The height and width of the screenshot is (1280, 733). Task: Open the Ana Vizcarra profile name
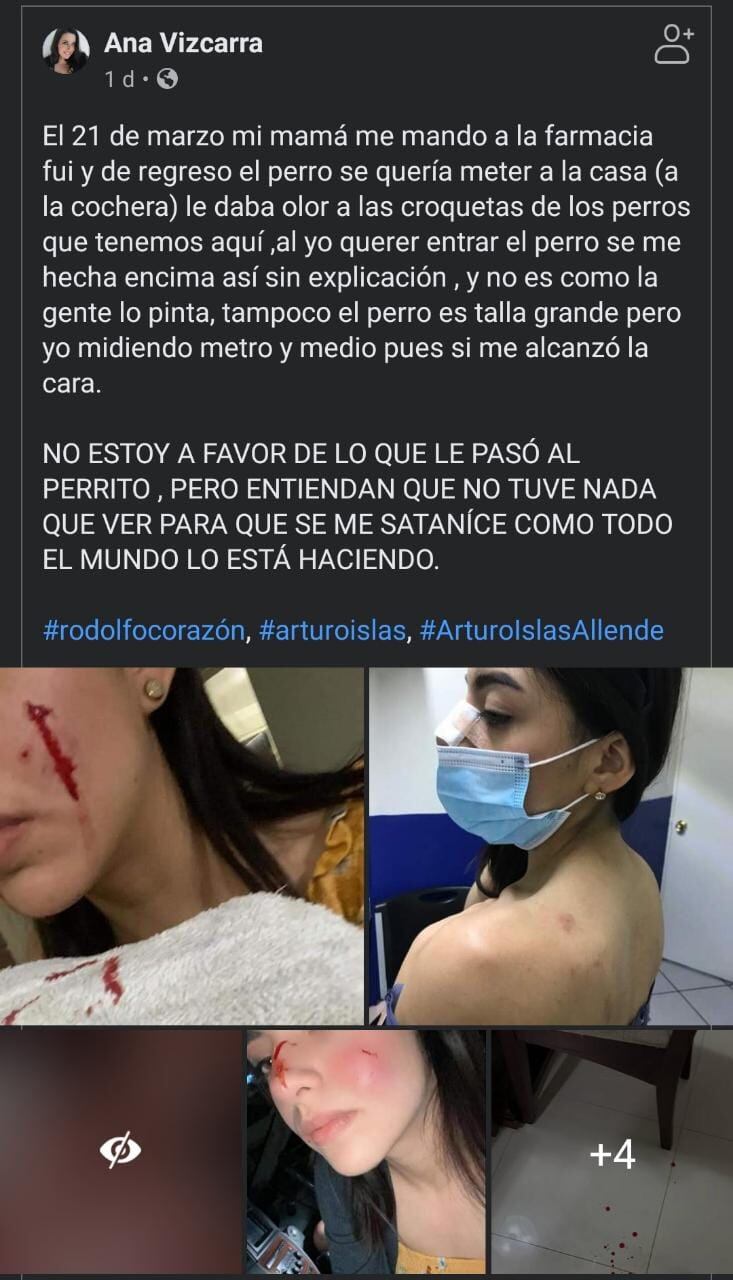(183, 43)
